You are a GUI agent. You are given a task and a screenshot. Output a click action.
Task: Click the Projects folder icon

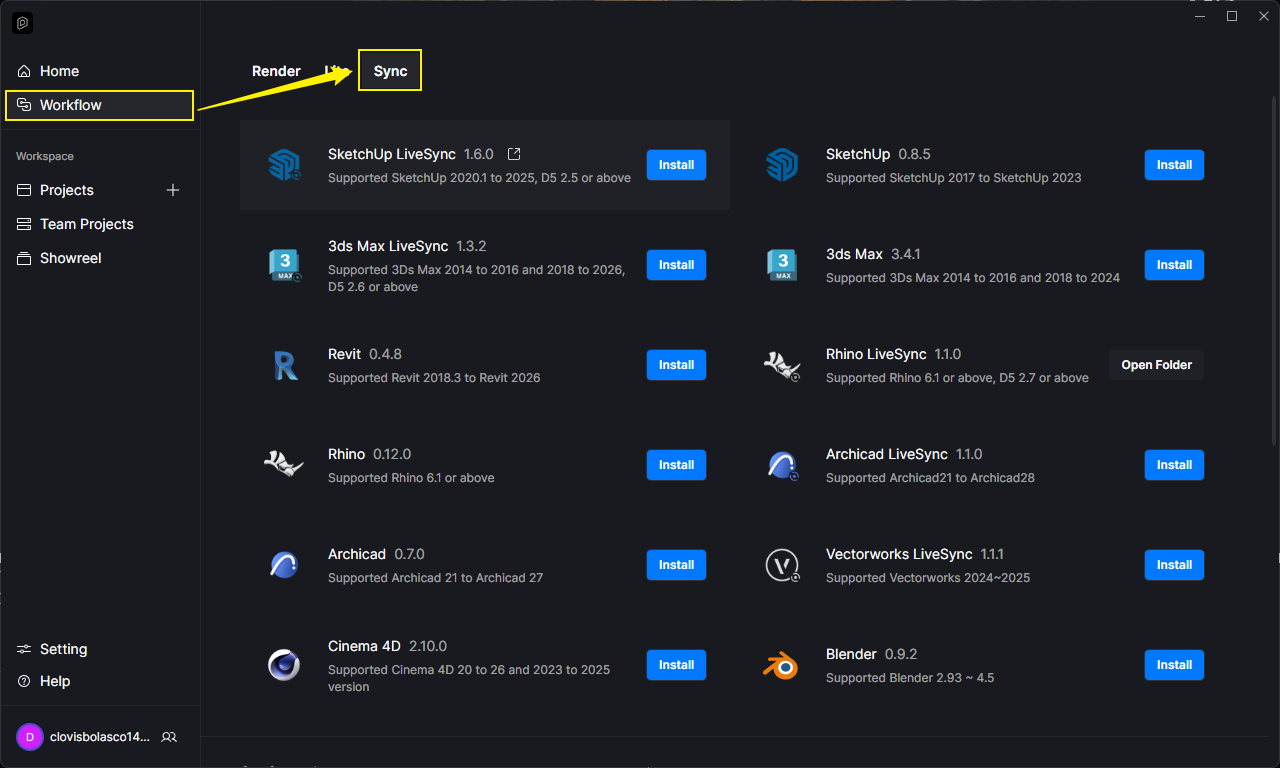click(24, 190)
